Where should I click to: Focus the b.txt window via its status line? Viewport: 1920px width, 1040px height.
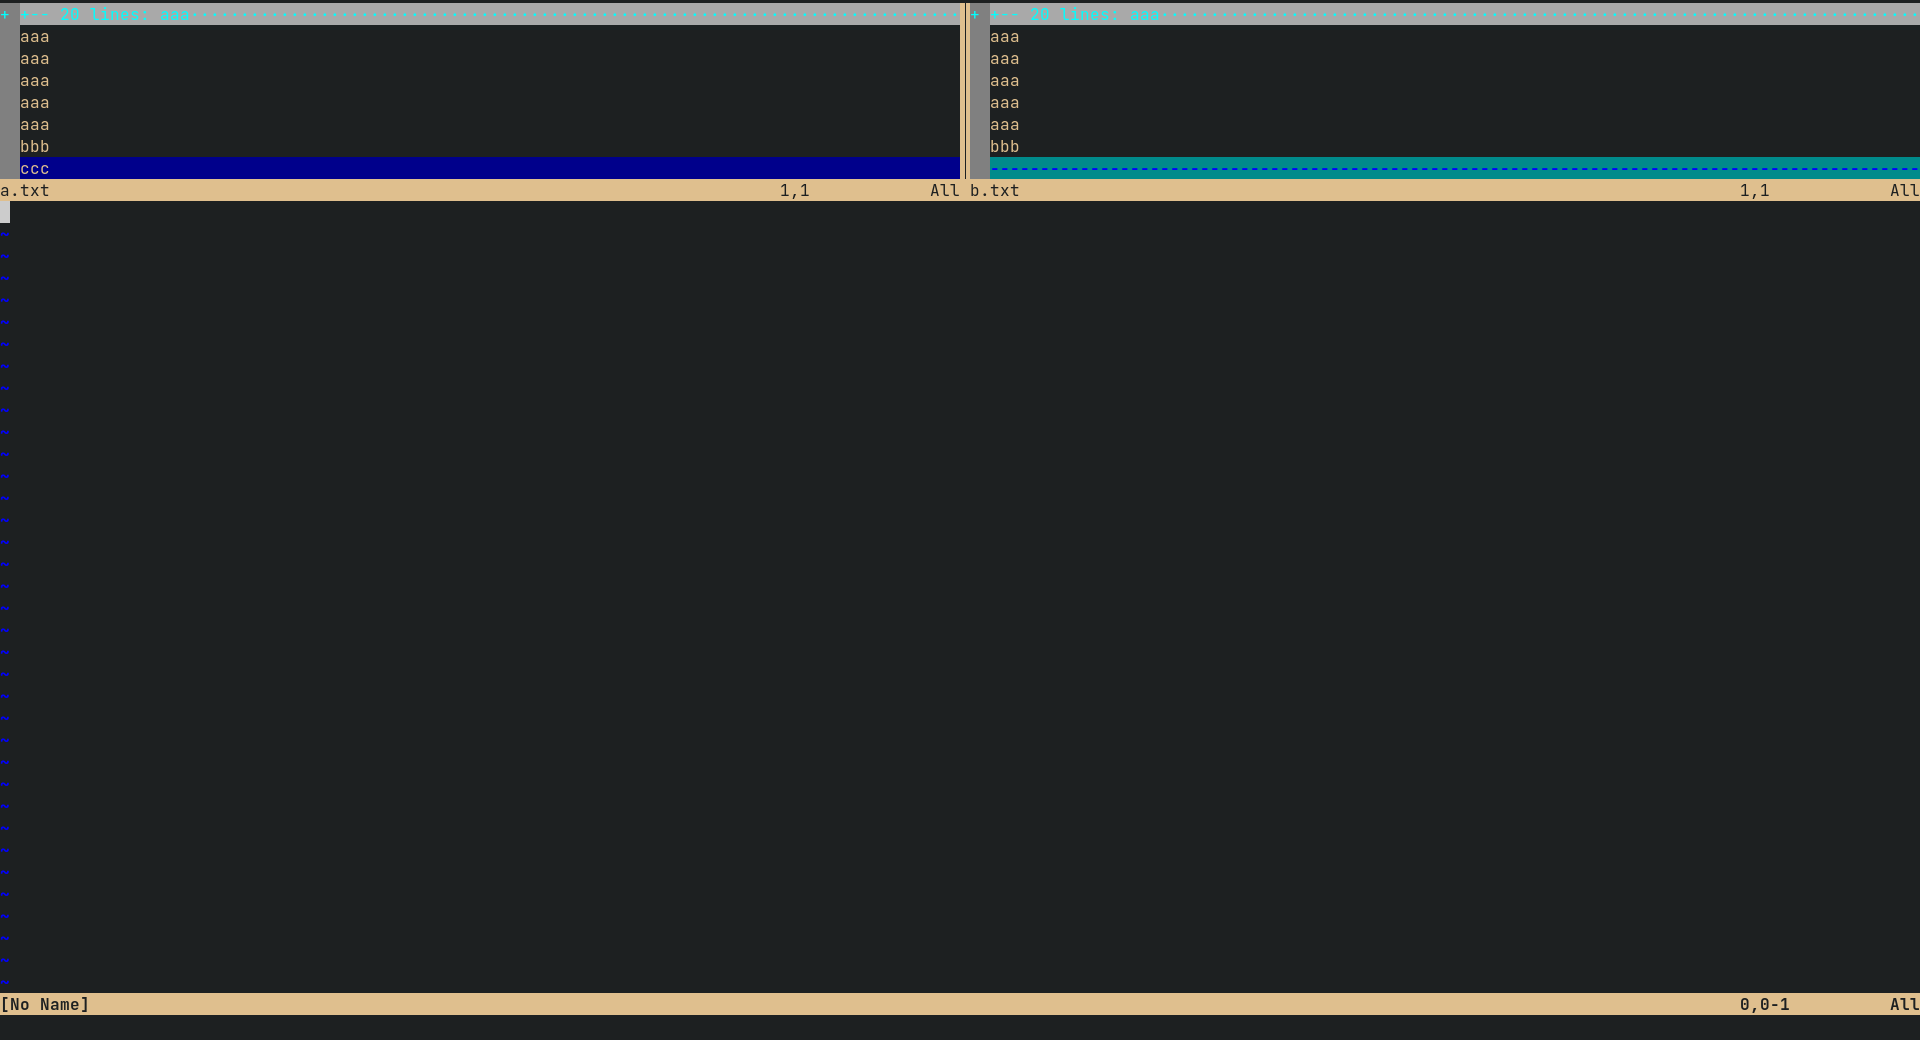(x=995, y=190)
